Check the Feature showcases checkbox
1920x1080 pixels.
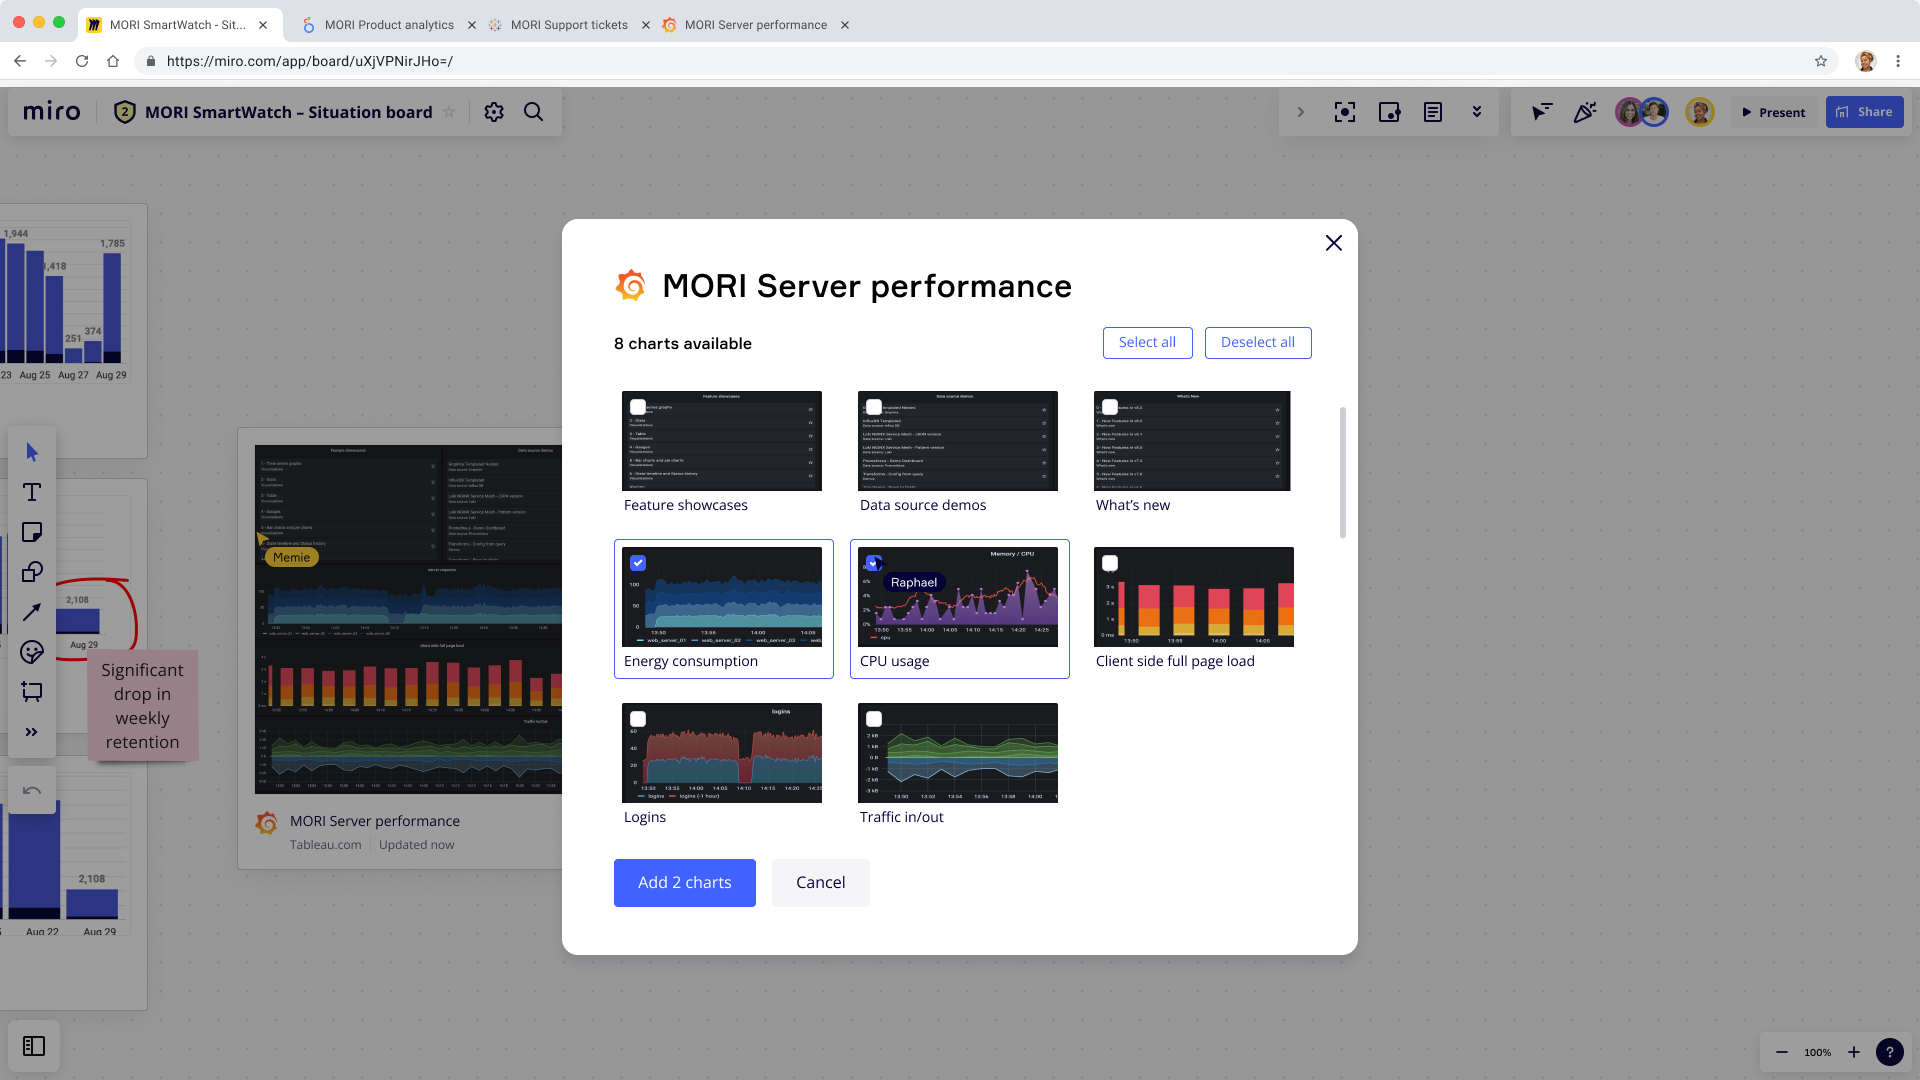[638, 407]
